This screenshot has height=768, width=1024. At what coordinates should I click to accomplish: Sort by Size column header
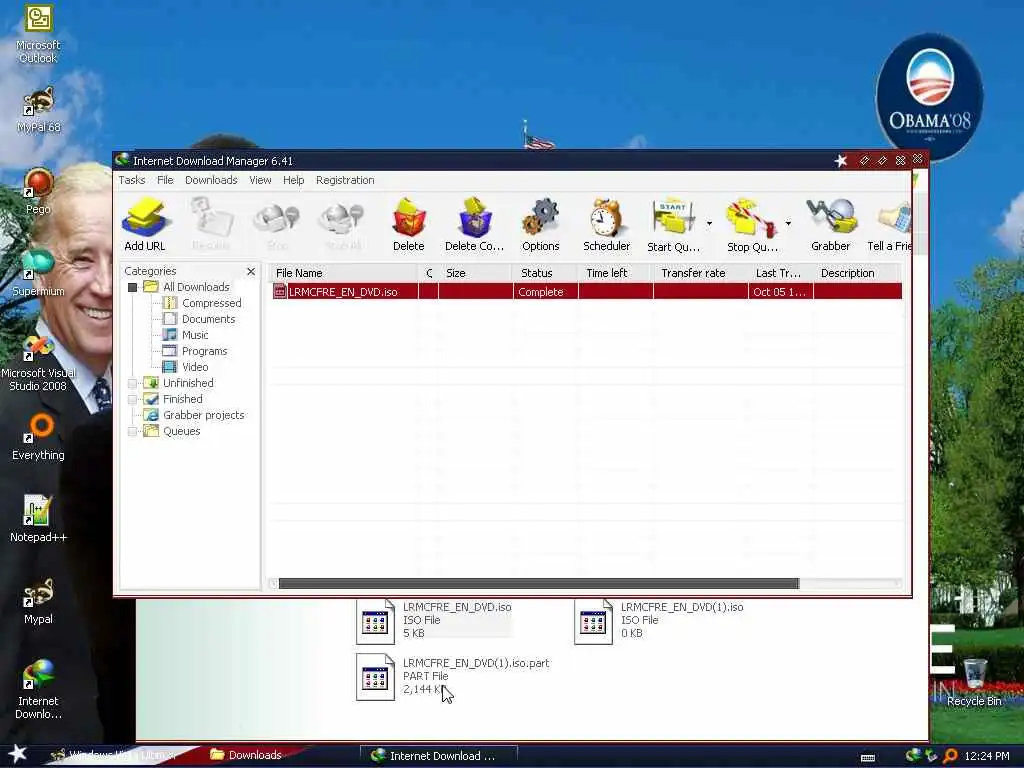(475, 273)
